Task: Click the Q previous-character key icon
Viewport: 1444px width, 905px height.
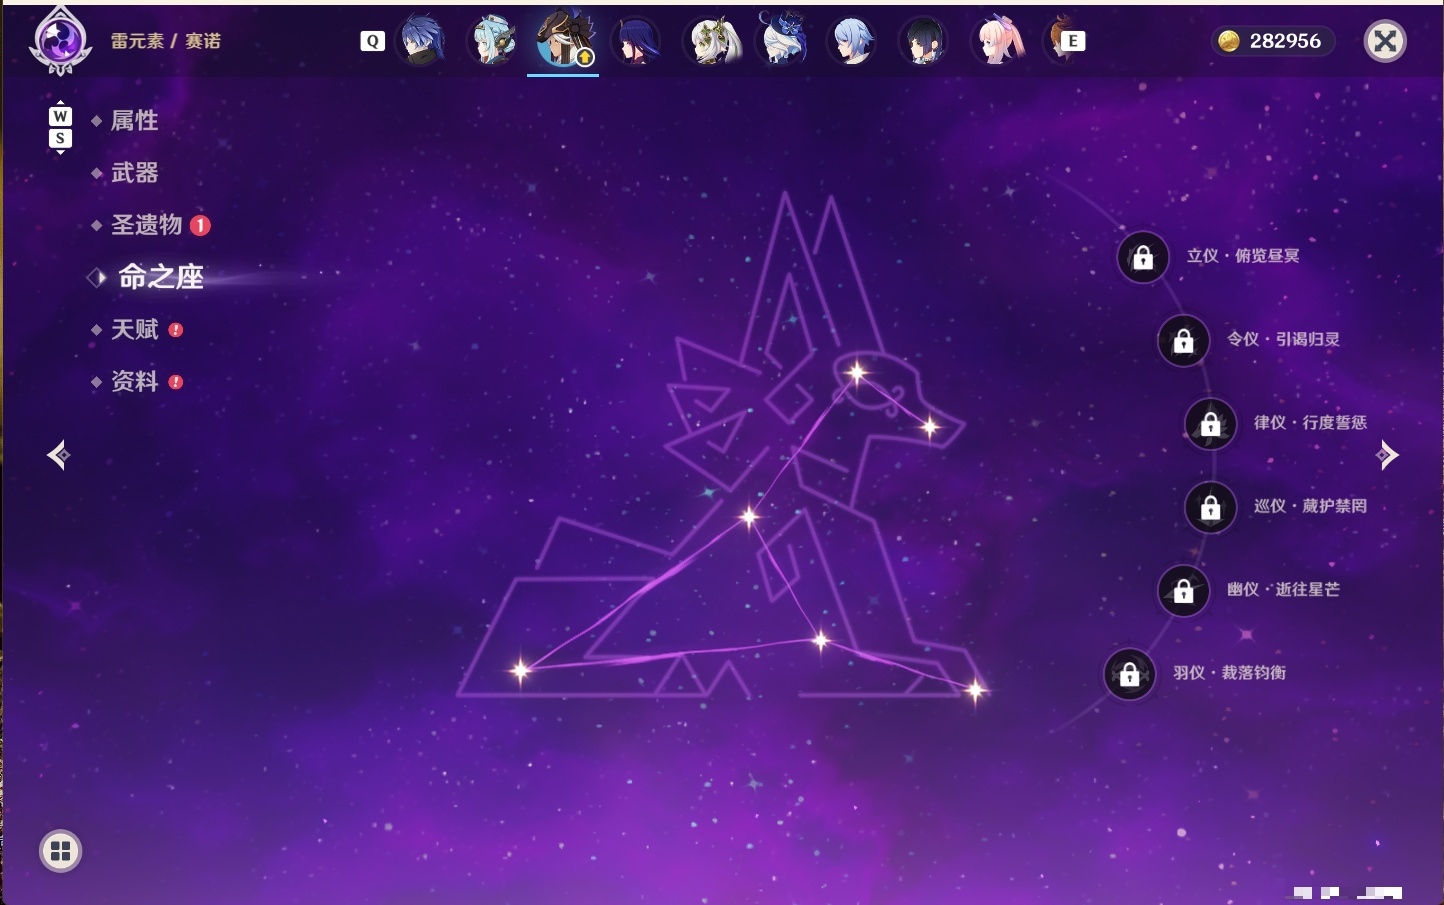Action: point(372,41)
